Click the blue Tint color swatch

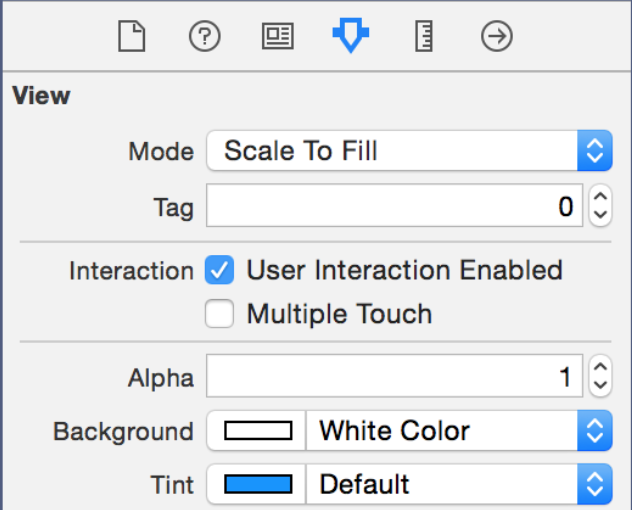tap(258, 484)
